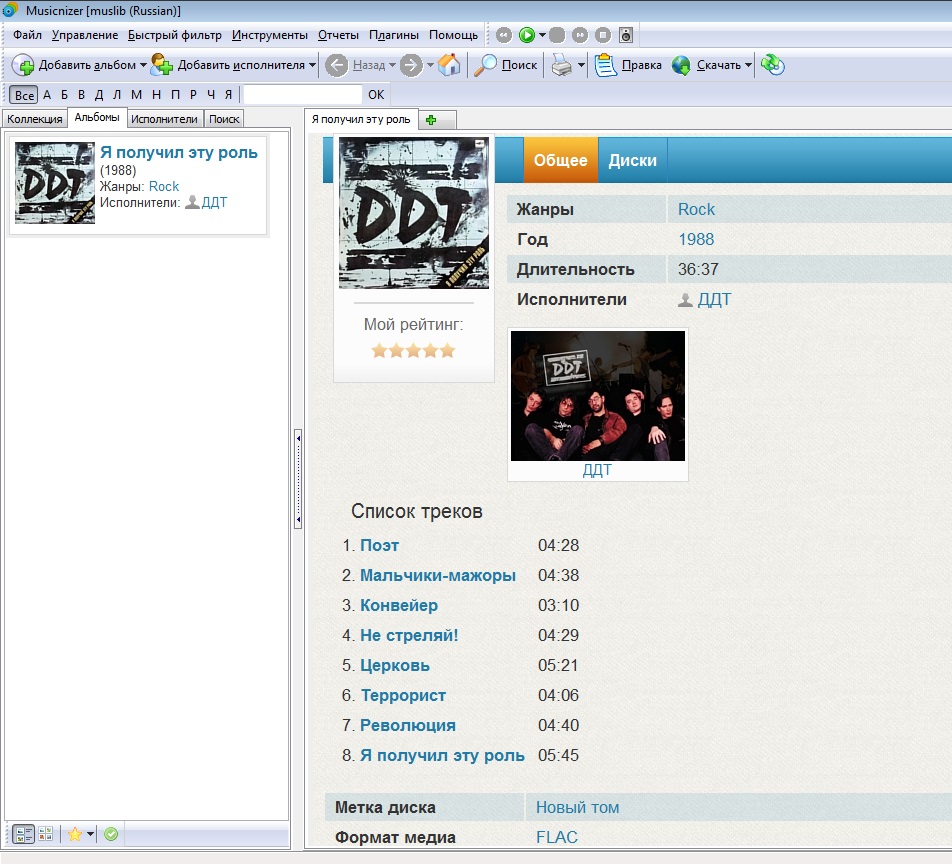Open the Скачать dropdown arrow

pyautogui.click(x=748, y=65)
